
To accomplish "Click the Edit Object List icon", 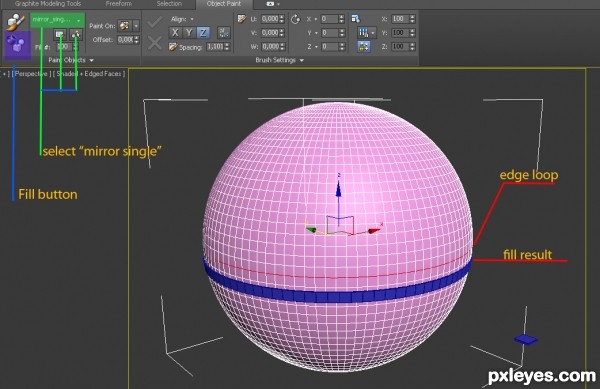I will pos(60,35).
